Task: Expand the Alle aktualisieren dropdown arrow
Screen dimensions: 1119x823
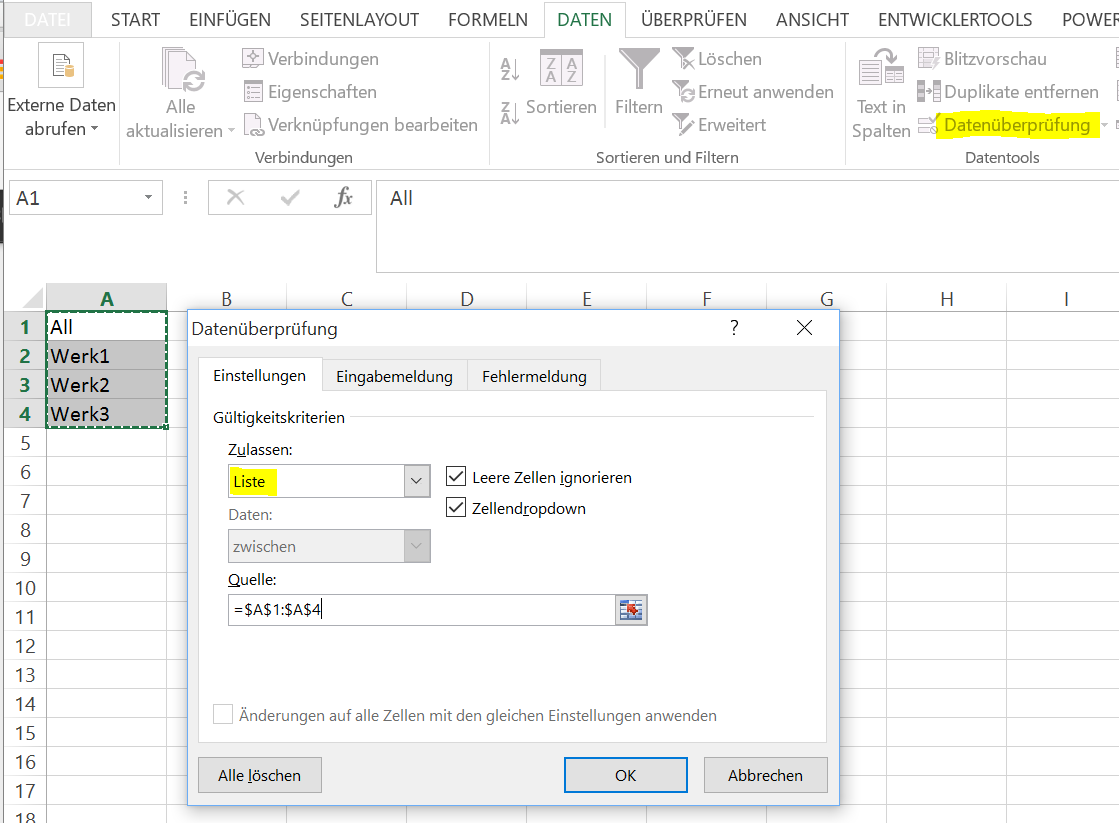Action: [231, 131]
